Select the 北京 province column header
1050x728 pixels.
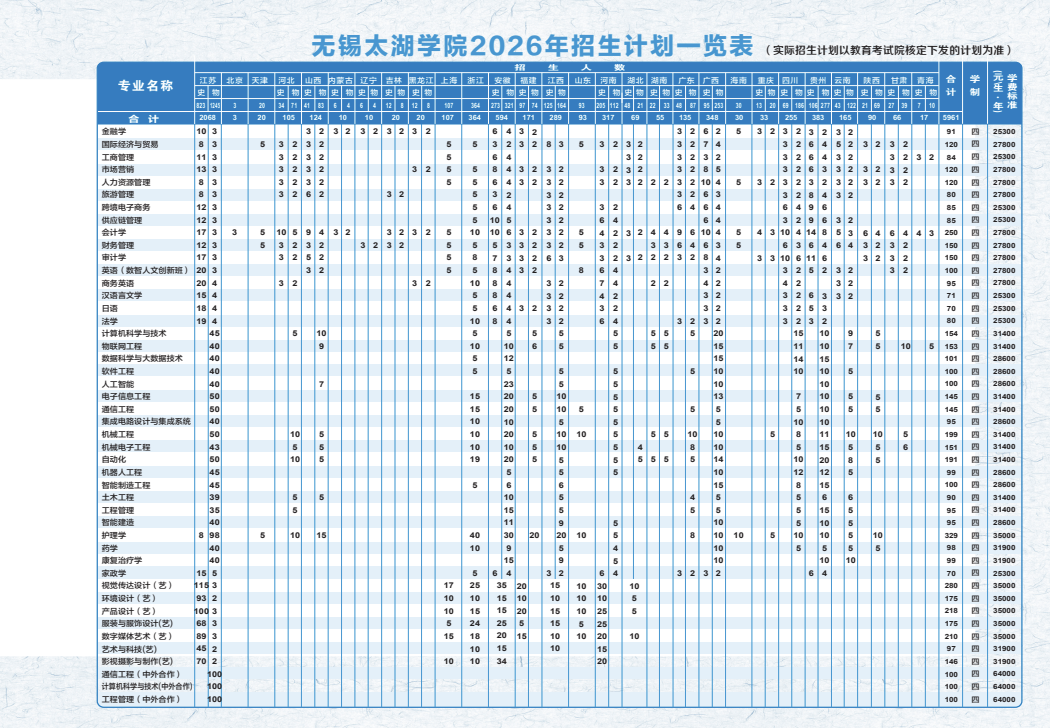pyautogui.click(x=234, y=80)
